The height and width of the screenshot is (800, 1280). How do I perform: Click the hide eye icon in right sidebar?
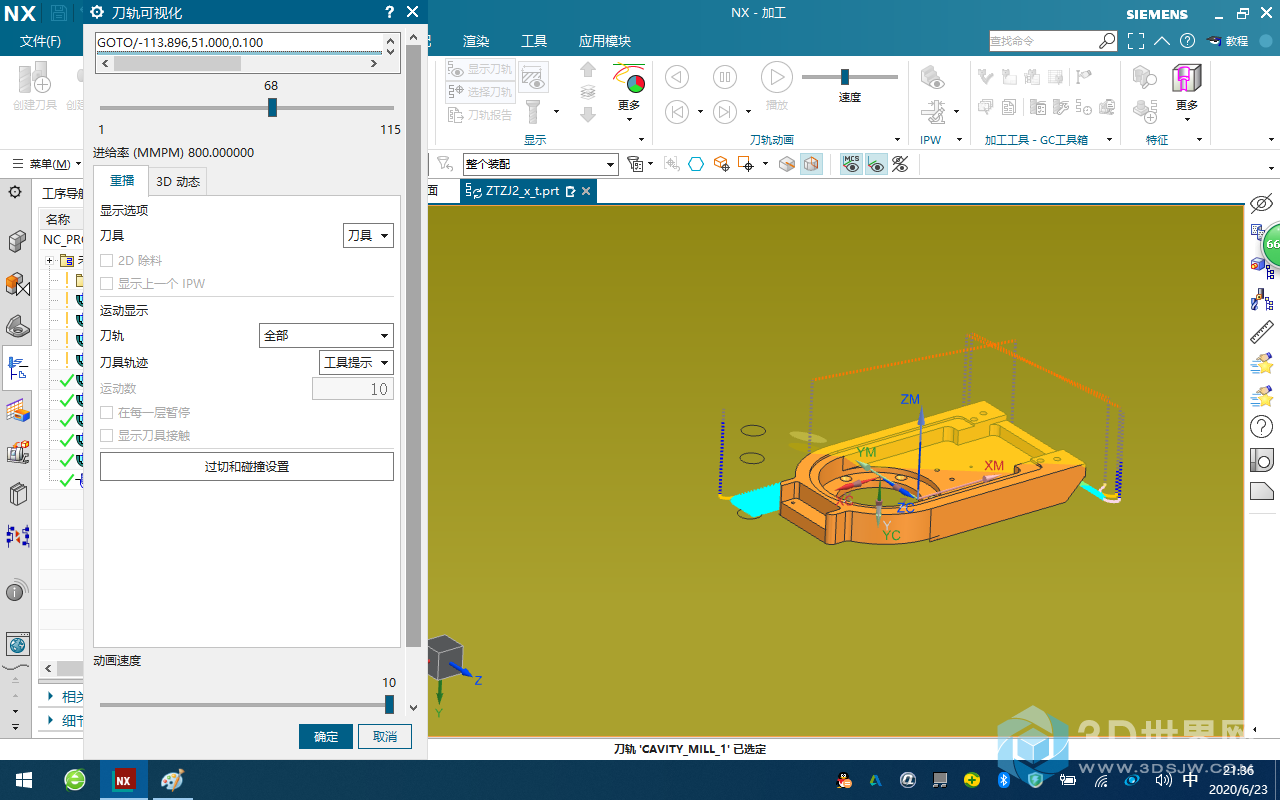pyautogui.click(x=1261, y=204)
